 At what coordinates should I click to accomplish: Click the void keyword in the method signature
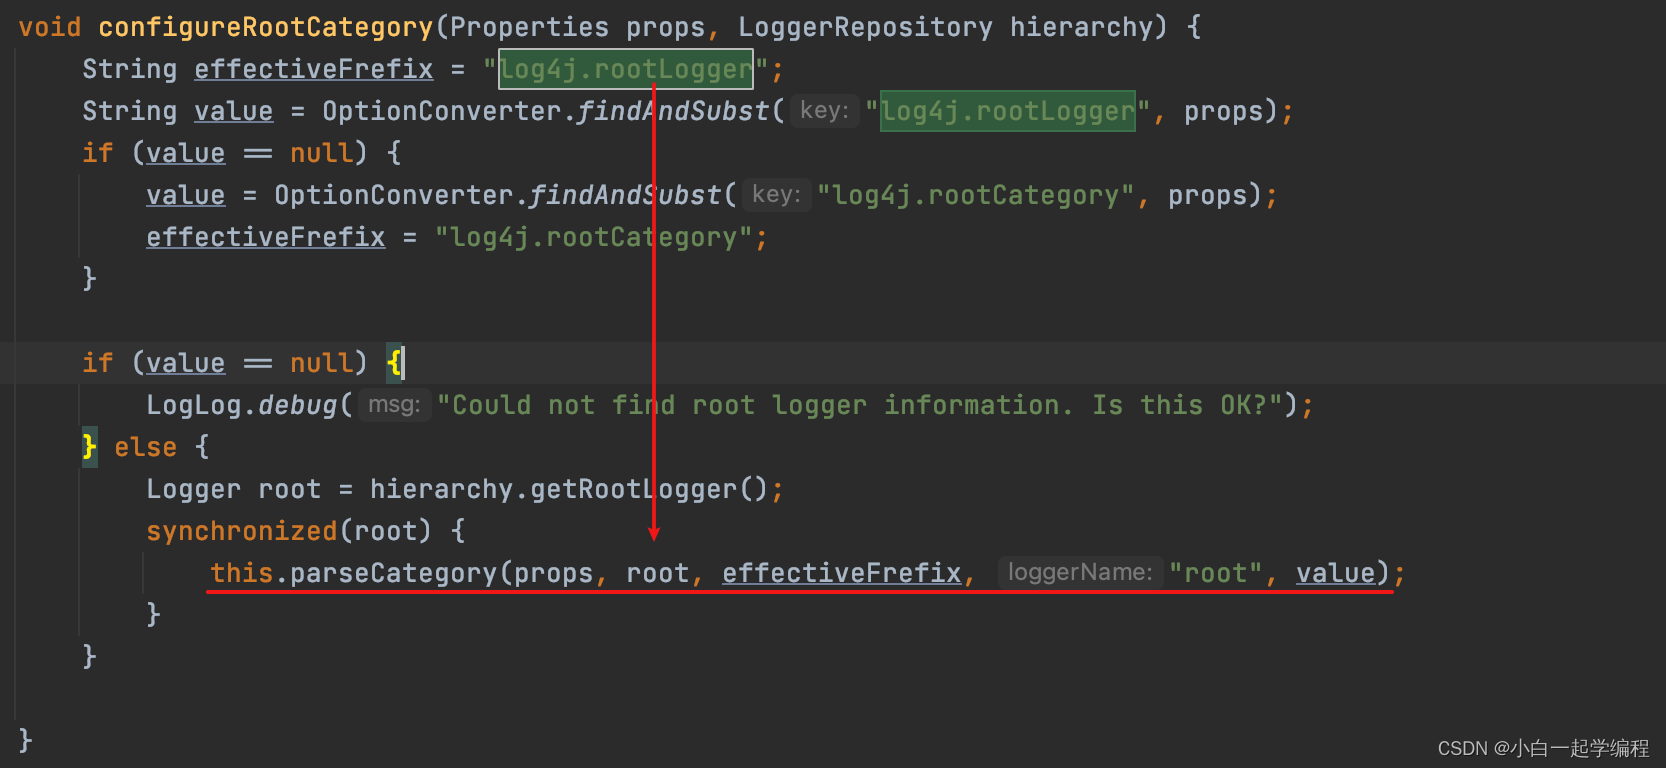pos(50,27)
